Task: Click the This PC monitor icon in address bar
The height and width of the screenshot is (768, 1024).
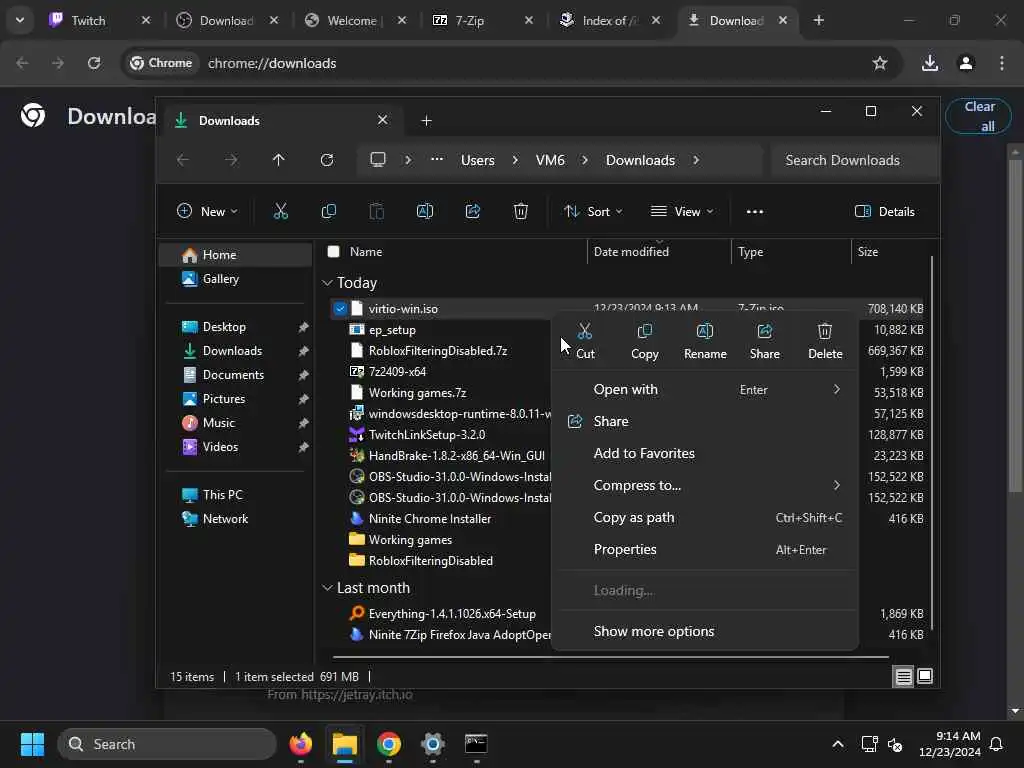Action: (377, 160)
